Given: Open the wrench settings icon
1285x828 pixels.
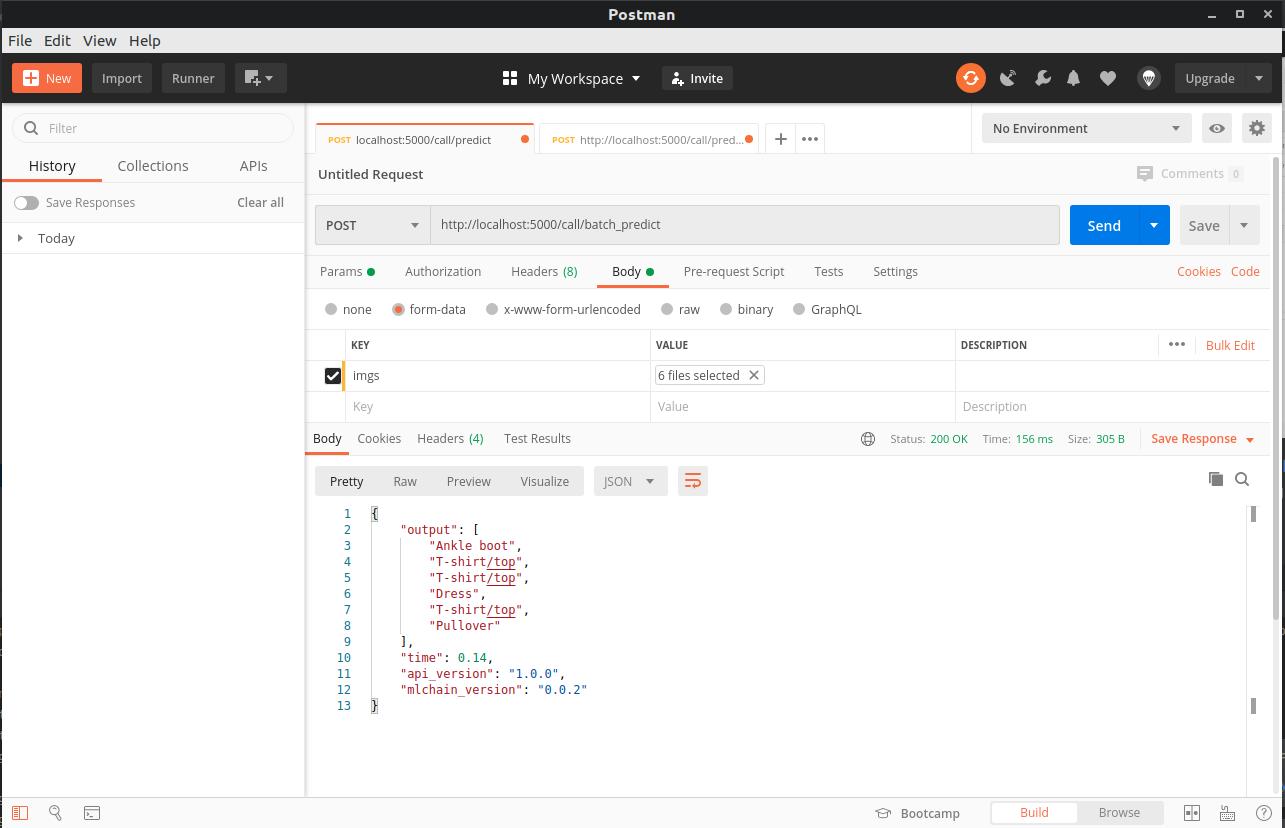Looking at the screenshot, I should click(x=1042, y=78).
